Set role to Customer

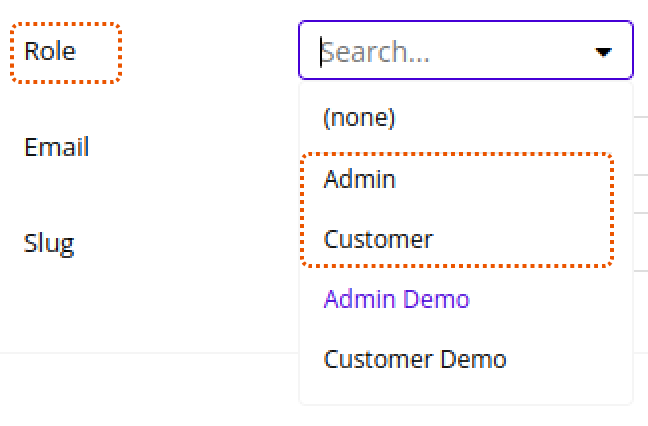pyautogui.click(x=378, y=240)
